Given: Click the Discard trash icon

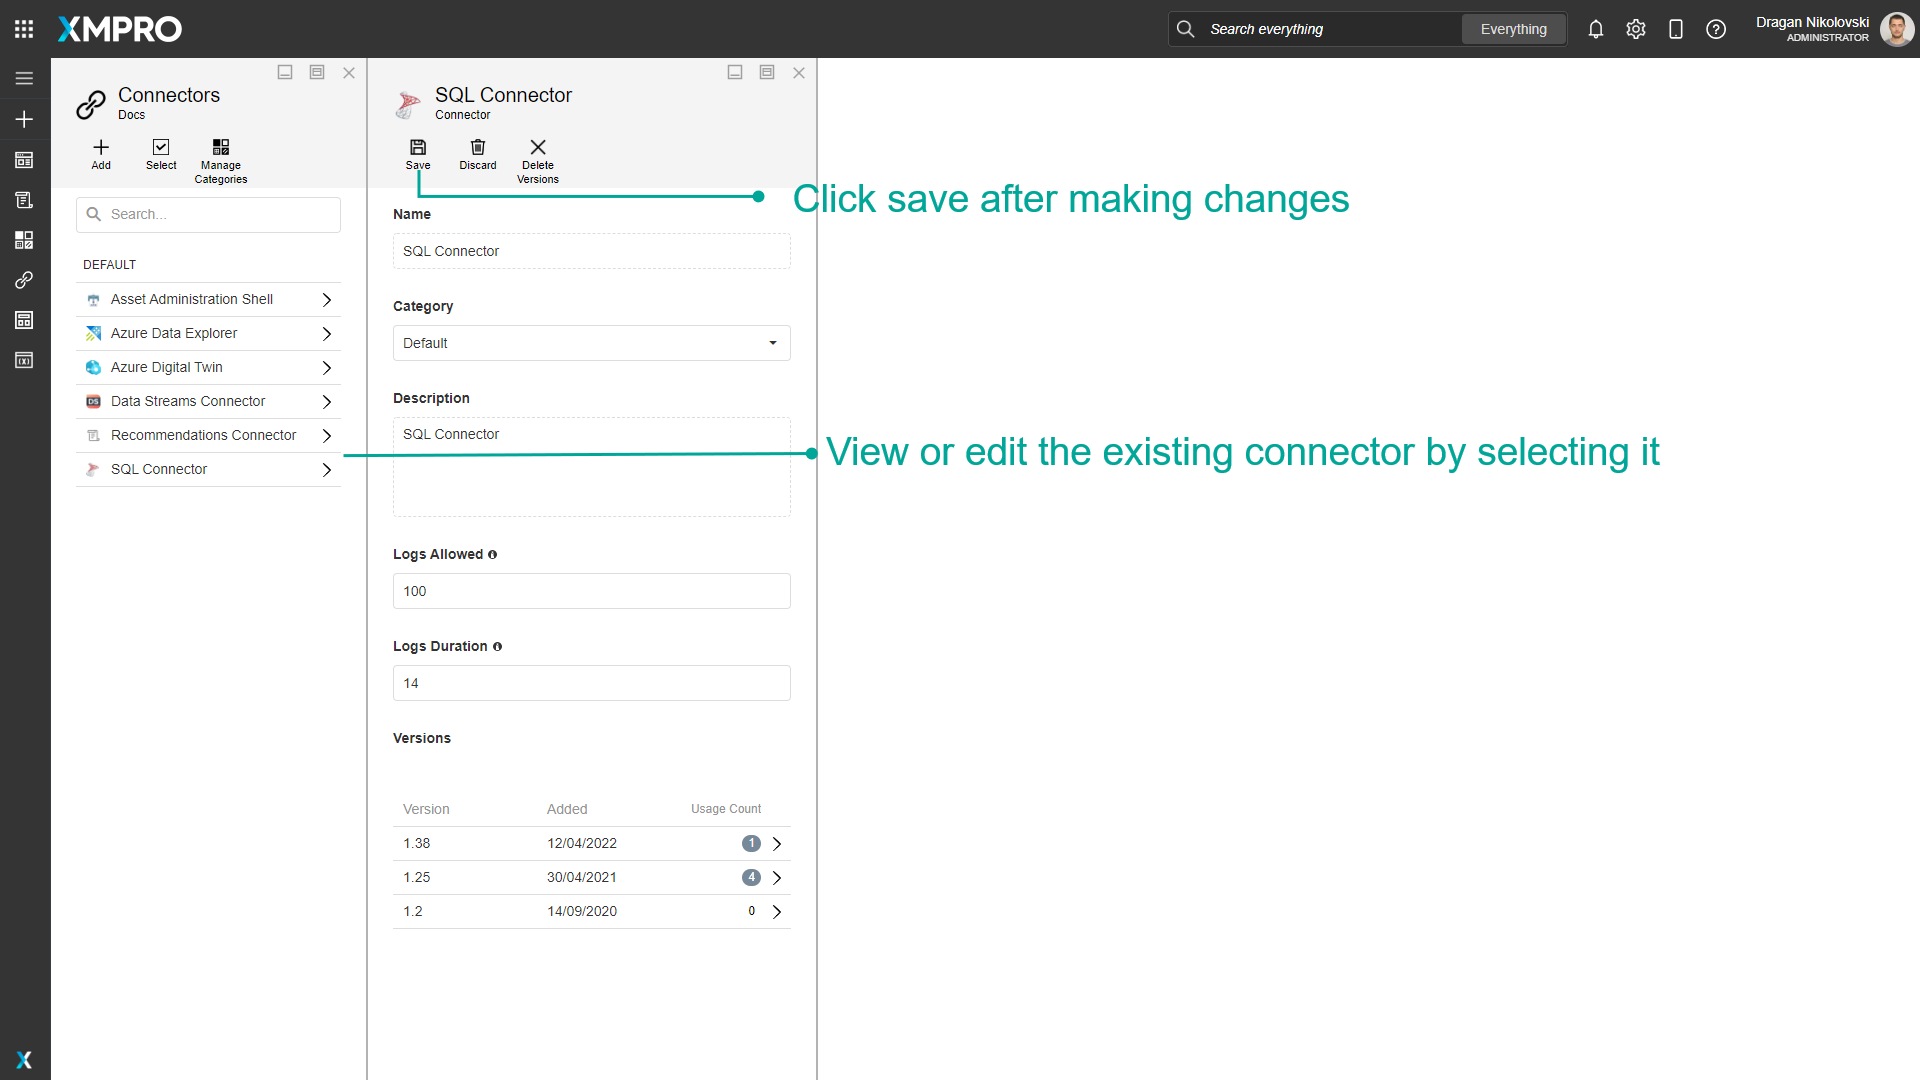Looking at the screenshot, I should (x=478, y=148).
